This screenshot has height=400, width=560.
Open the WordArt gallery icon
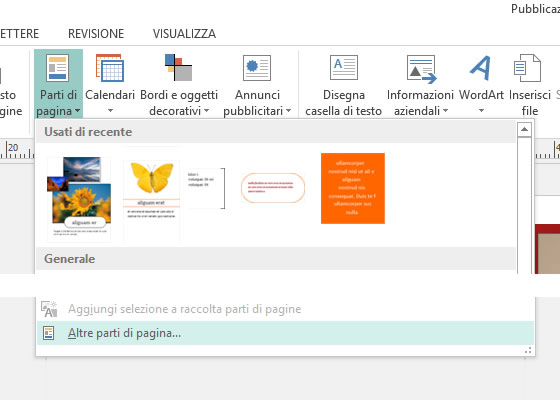tap(480, 68)
